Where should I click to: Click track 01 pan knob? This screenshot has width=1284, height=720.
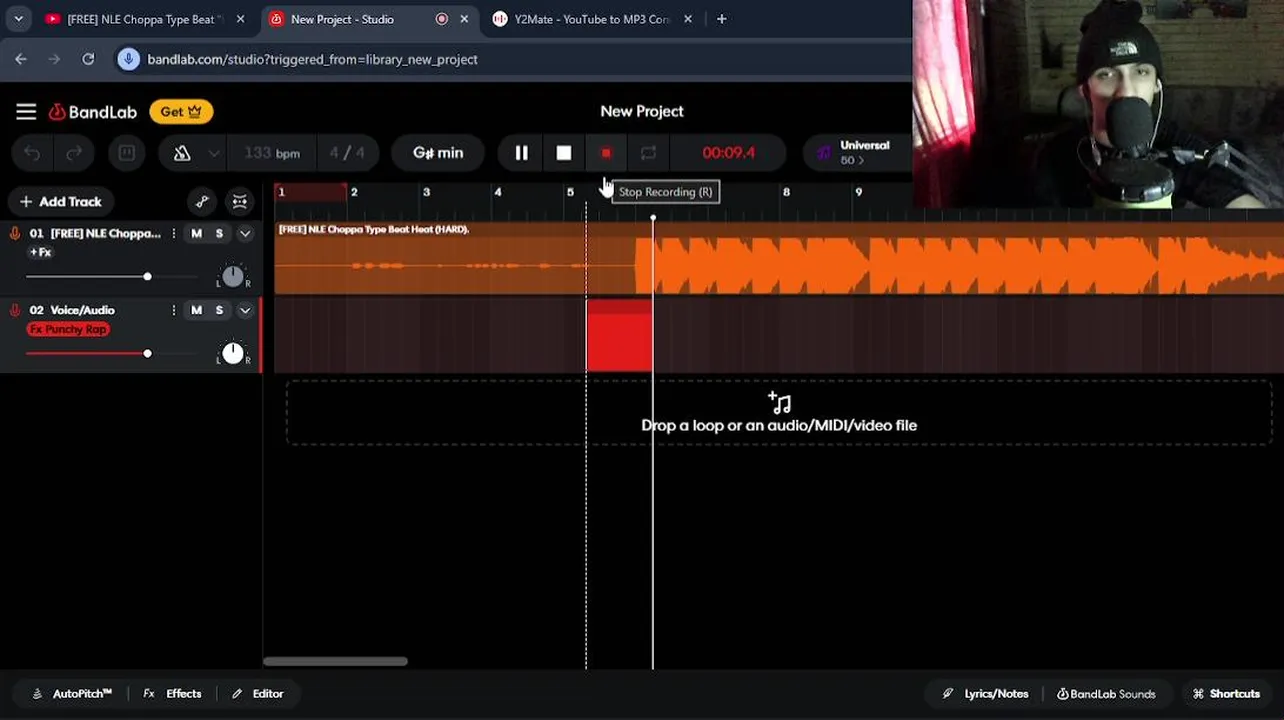233,276
